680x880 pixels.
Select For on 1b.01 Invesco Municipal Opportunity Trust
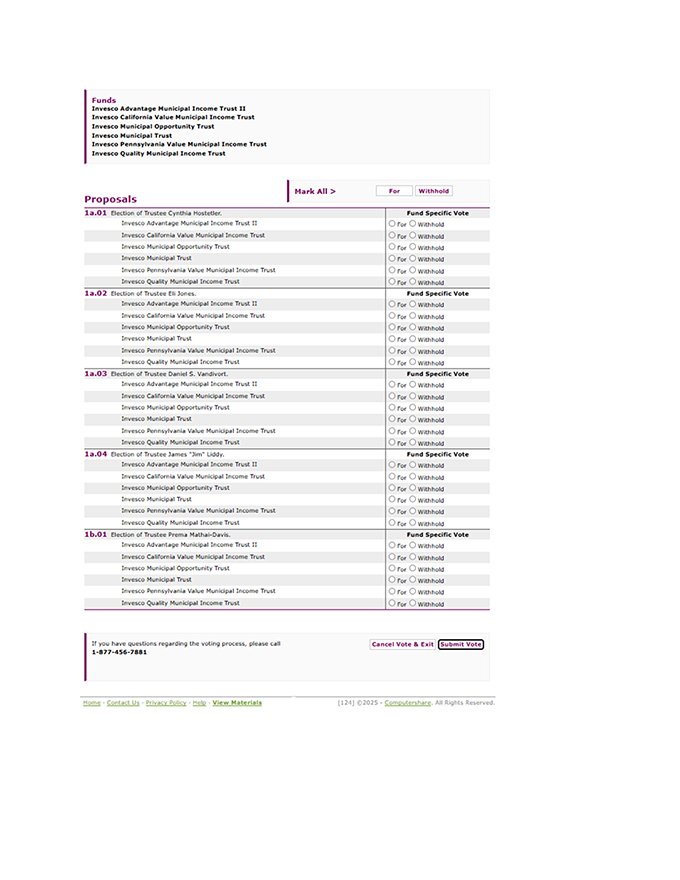[392, 568]
